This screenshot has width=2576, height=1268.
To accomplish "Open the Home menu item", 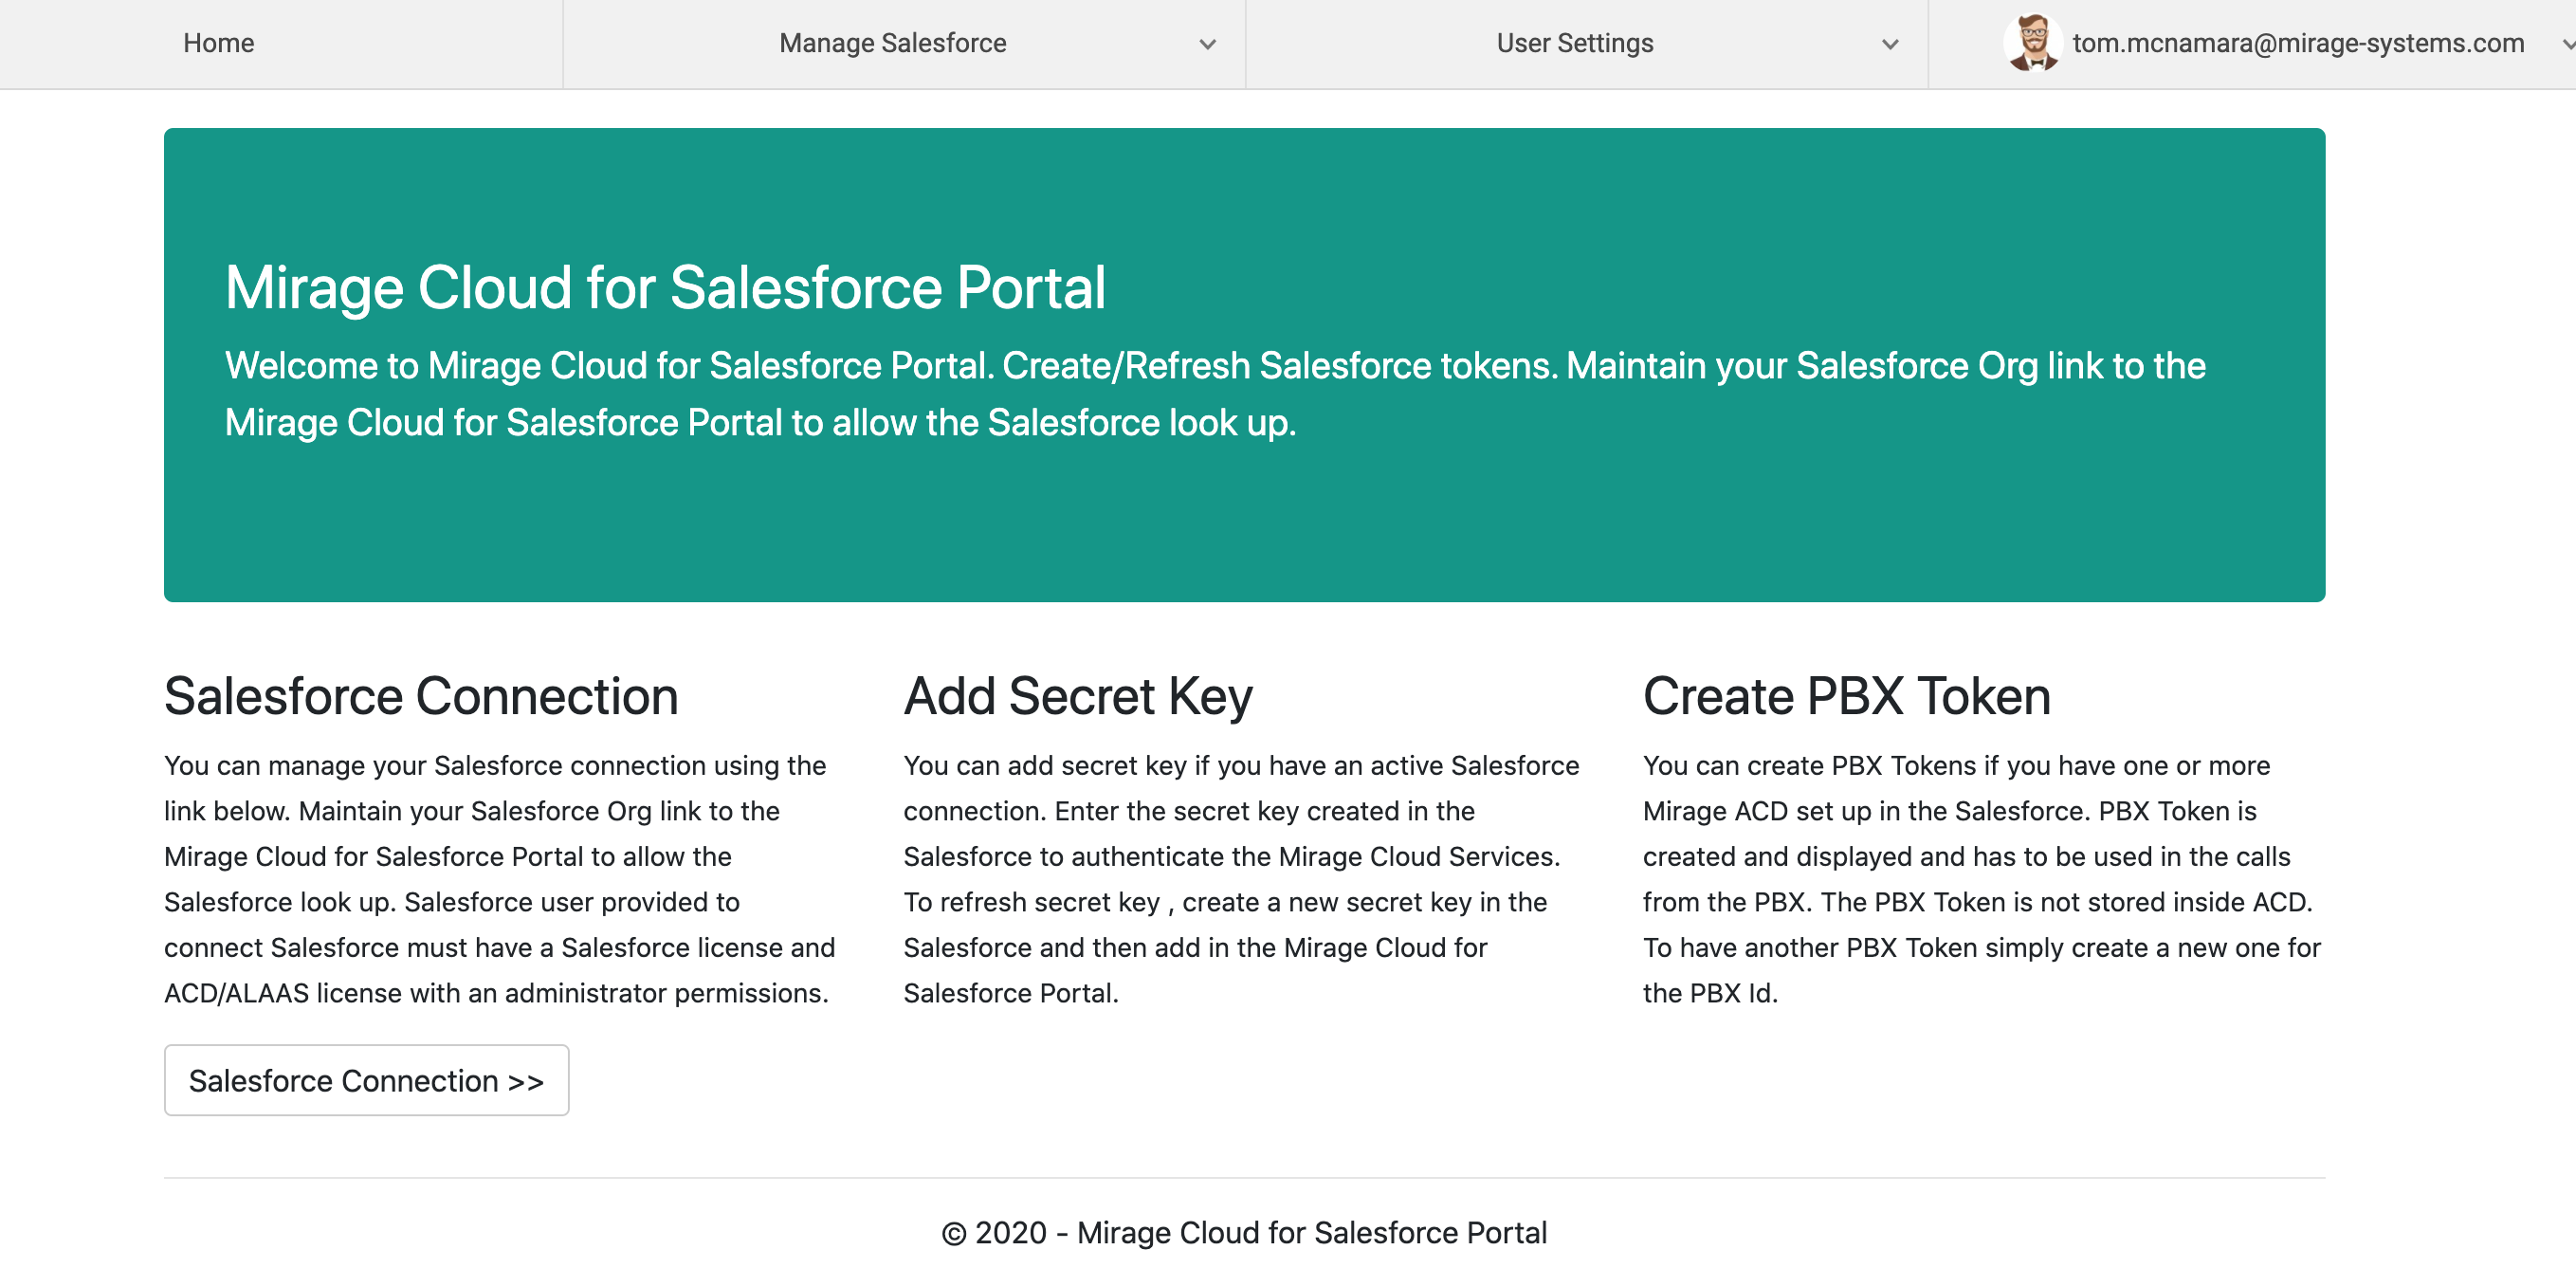I will (x=218, y=43).
